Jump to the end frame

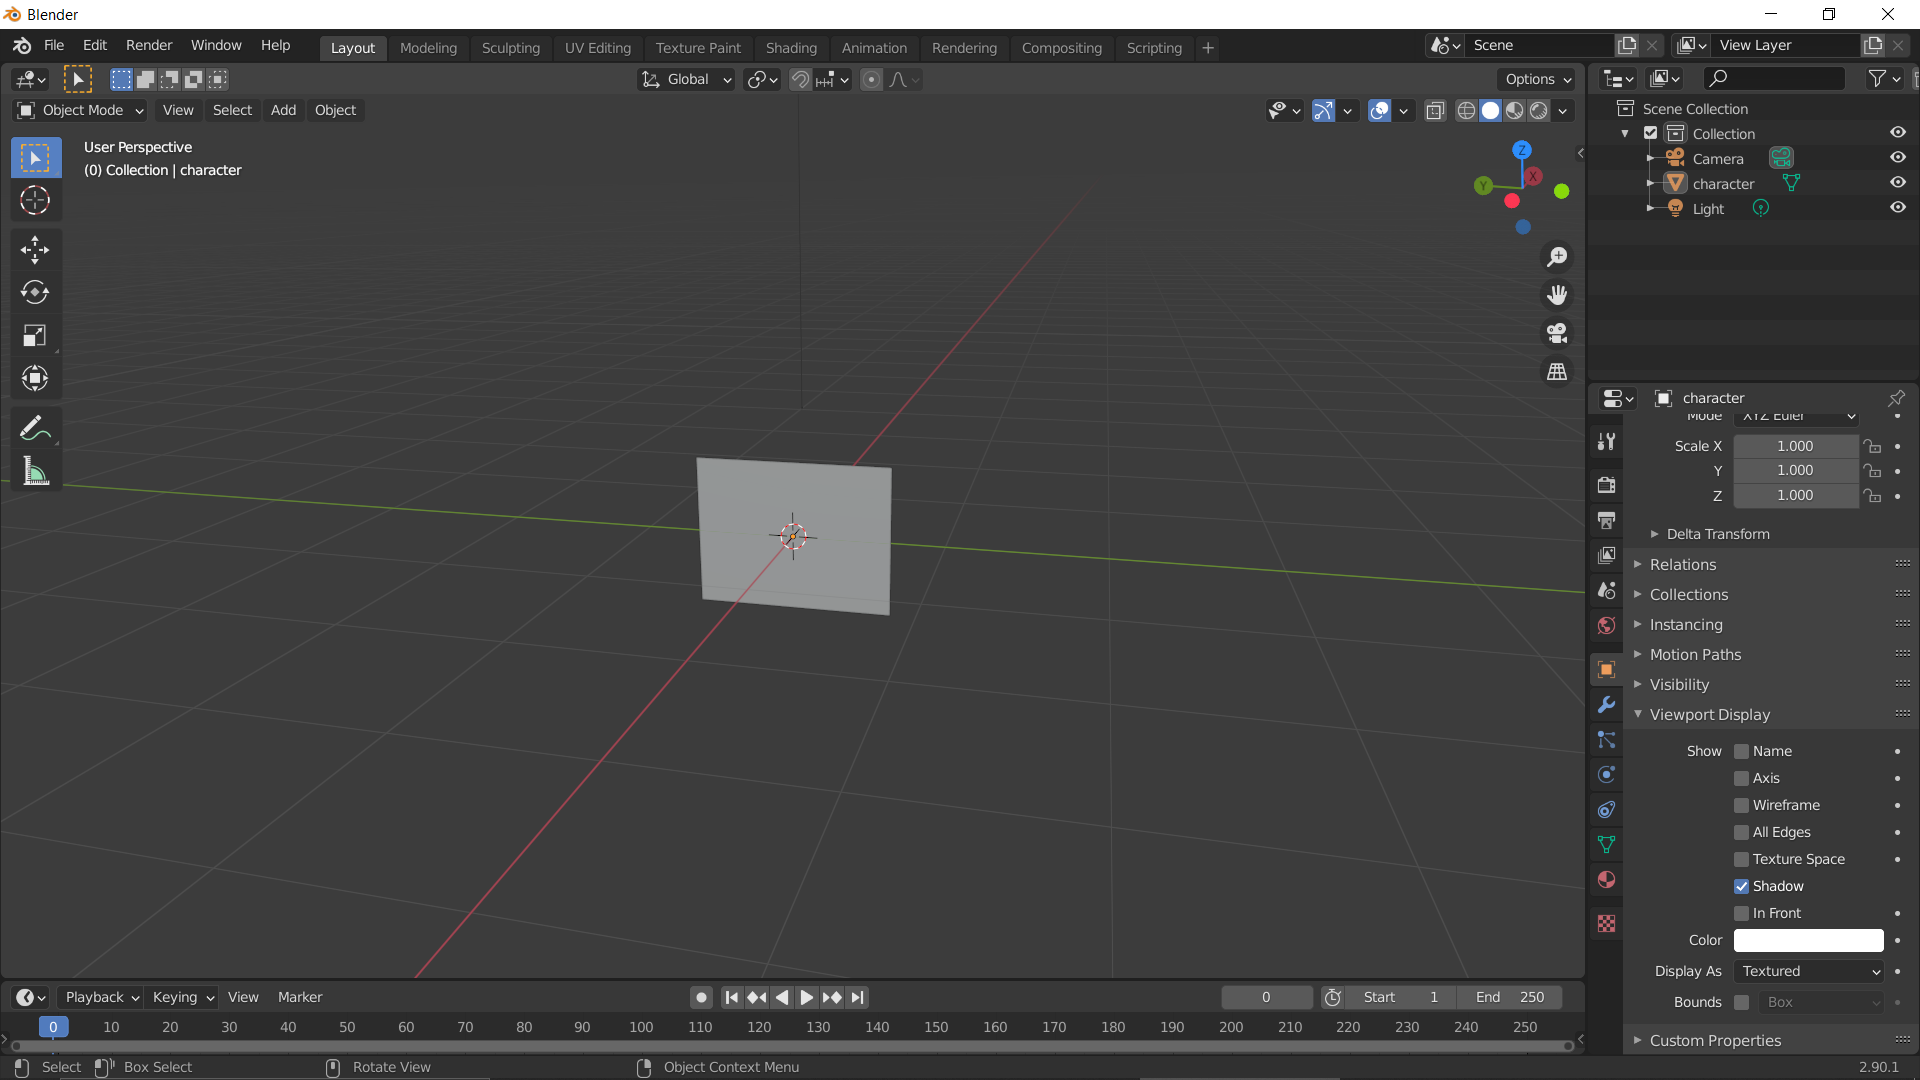tap(857, 997)
